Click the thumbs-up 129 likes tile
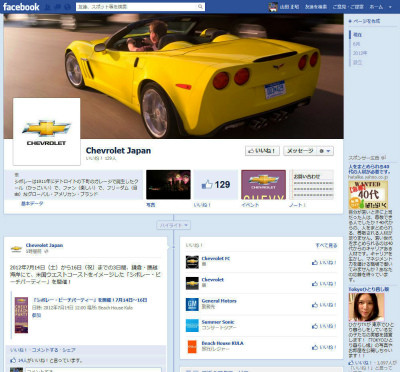This screenshot has height=372, width=400. pyautogui.click(x=216, y=185)
